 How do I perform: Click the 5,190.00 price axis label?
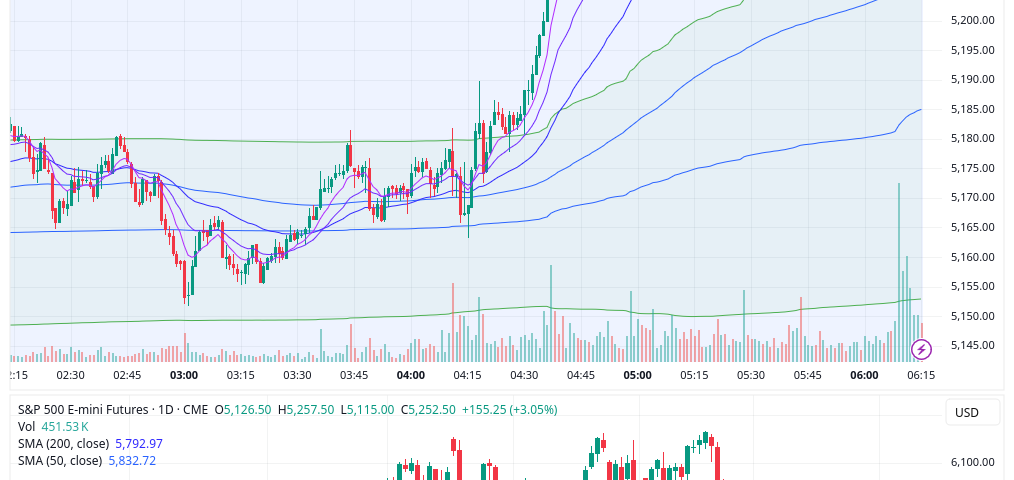click(x=973, y=79)
